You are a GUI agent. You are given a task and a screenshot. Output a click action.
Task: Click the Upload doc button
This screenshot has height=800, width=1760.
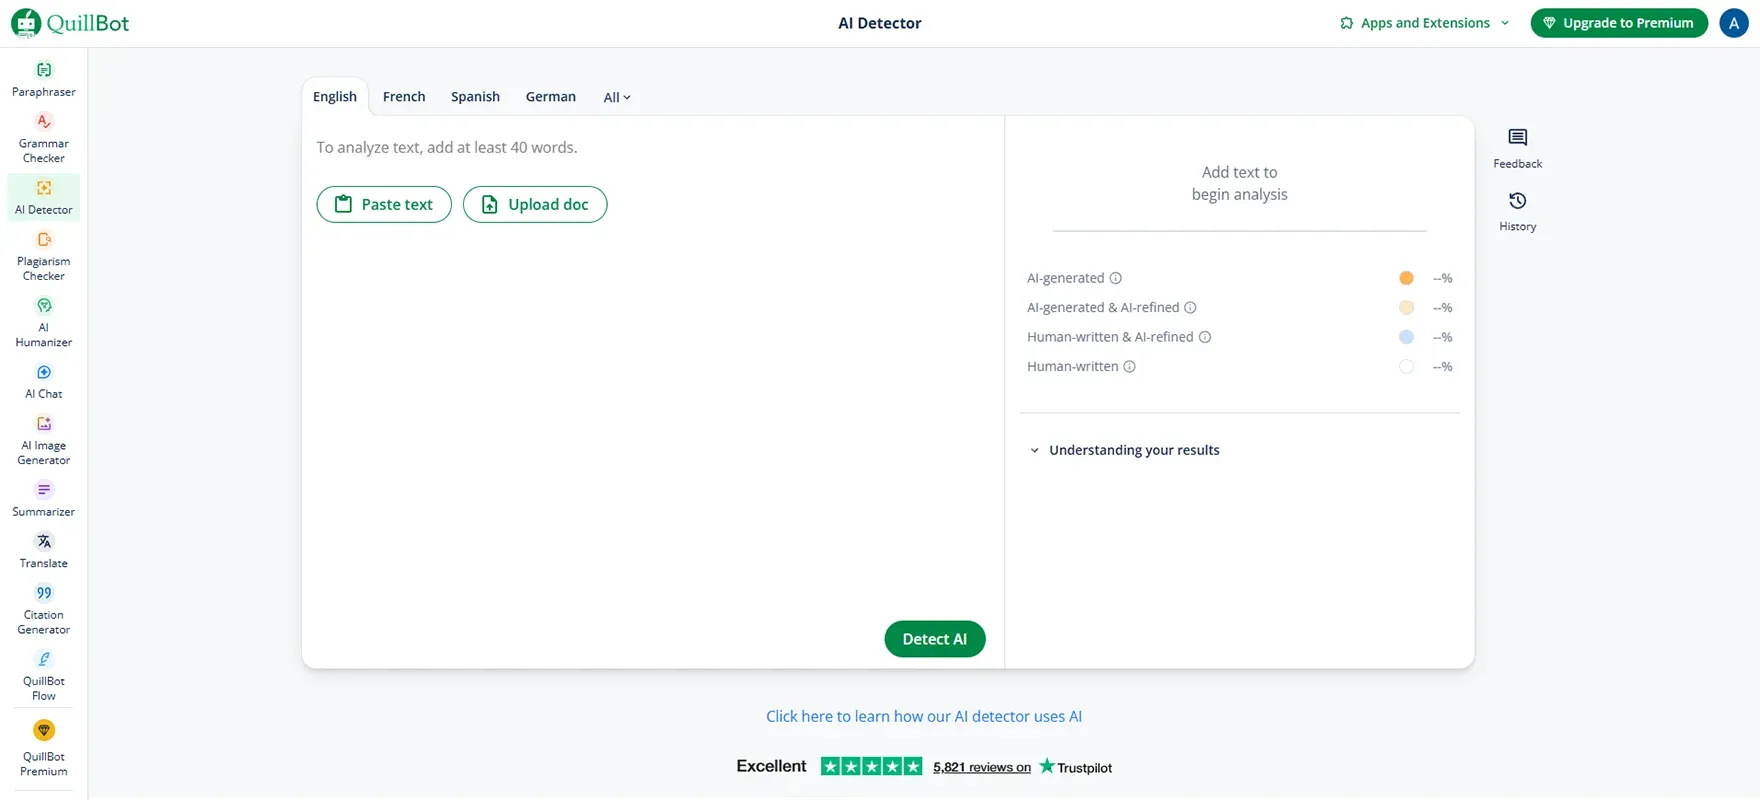coord(535,204)
